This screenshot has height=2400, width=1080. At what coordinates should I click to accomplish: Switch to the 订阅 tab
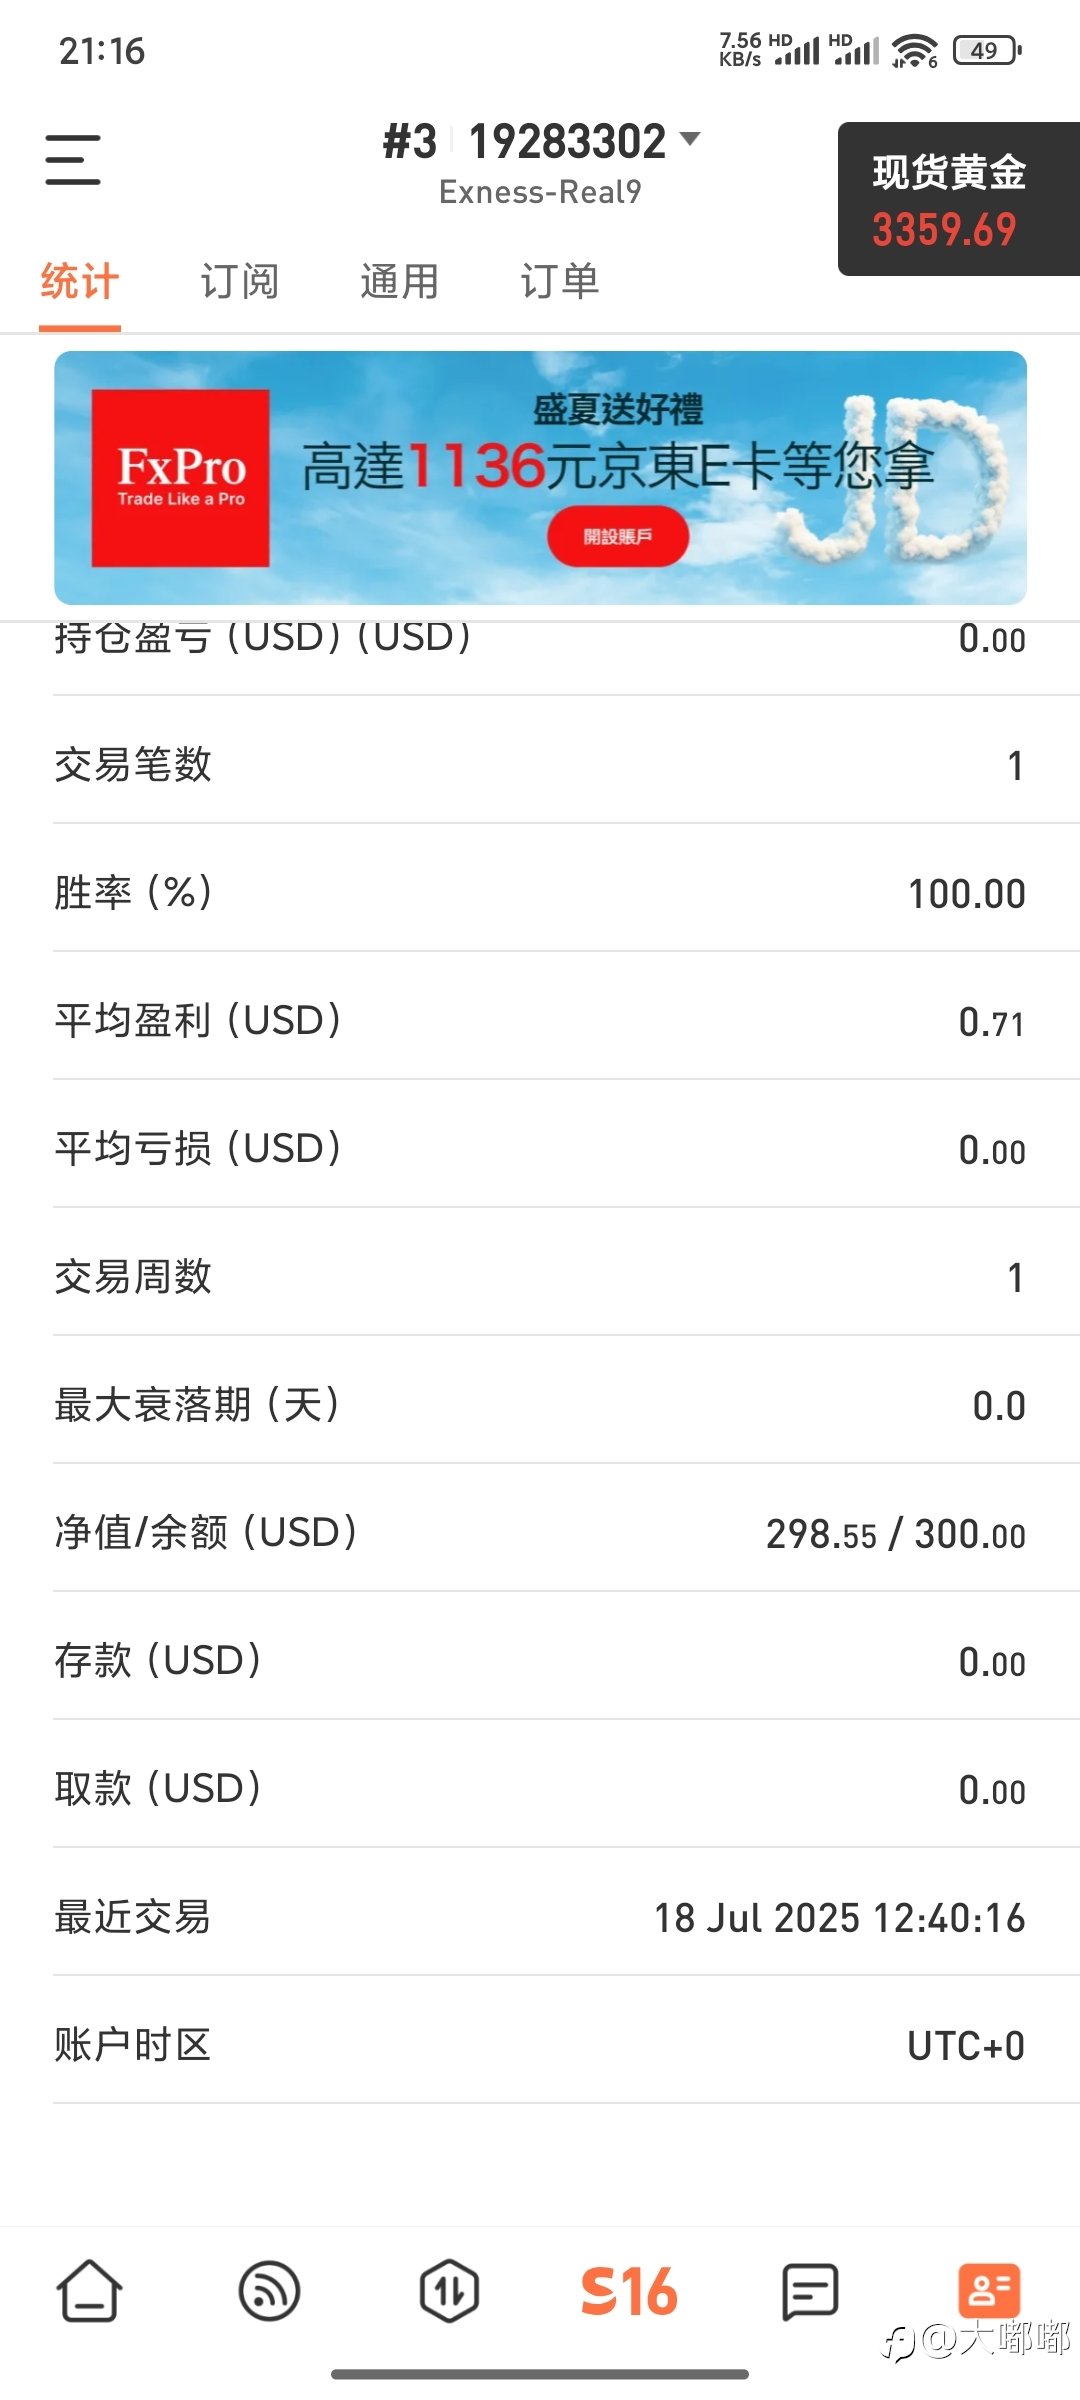click(x=240, y=281)
